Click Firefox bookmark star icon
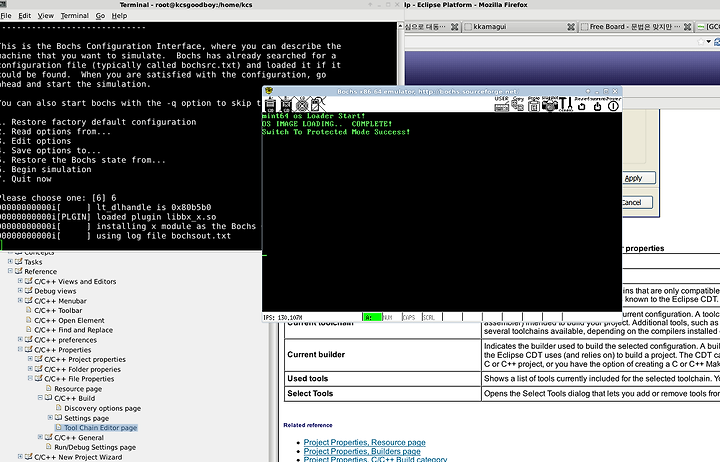The height and width of the screenshot is (462, 720). (701, 42)
